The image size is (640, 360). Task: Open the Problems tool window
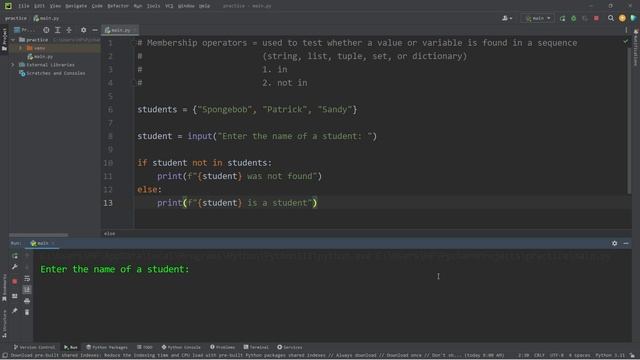tap(222, 347)
